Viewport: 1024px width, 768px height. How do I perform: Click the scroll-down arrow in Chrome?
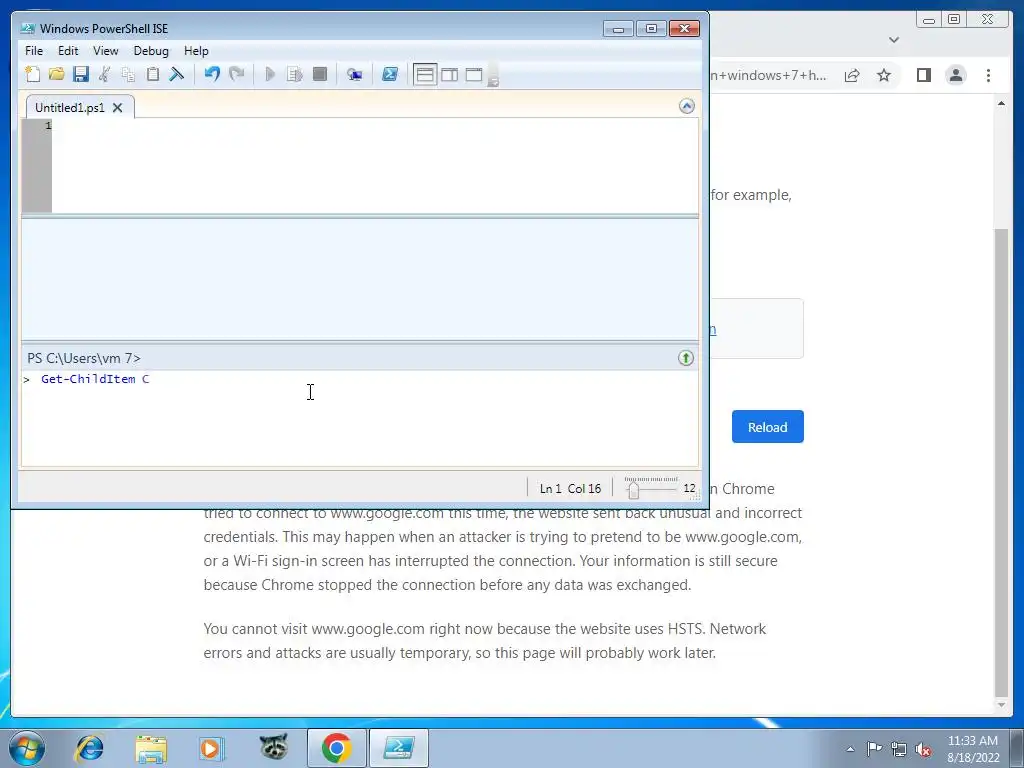point(1001,705)
